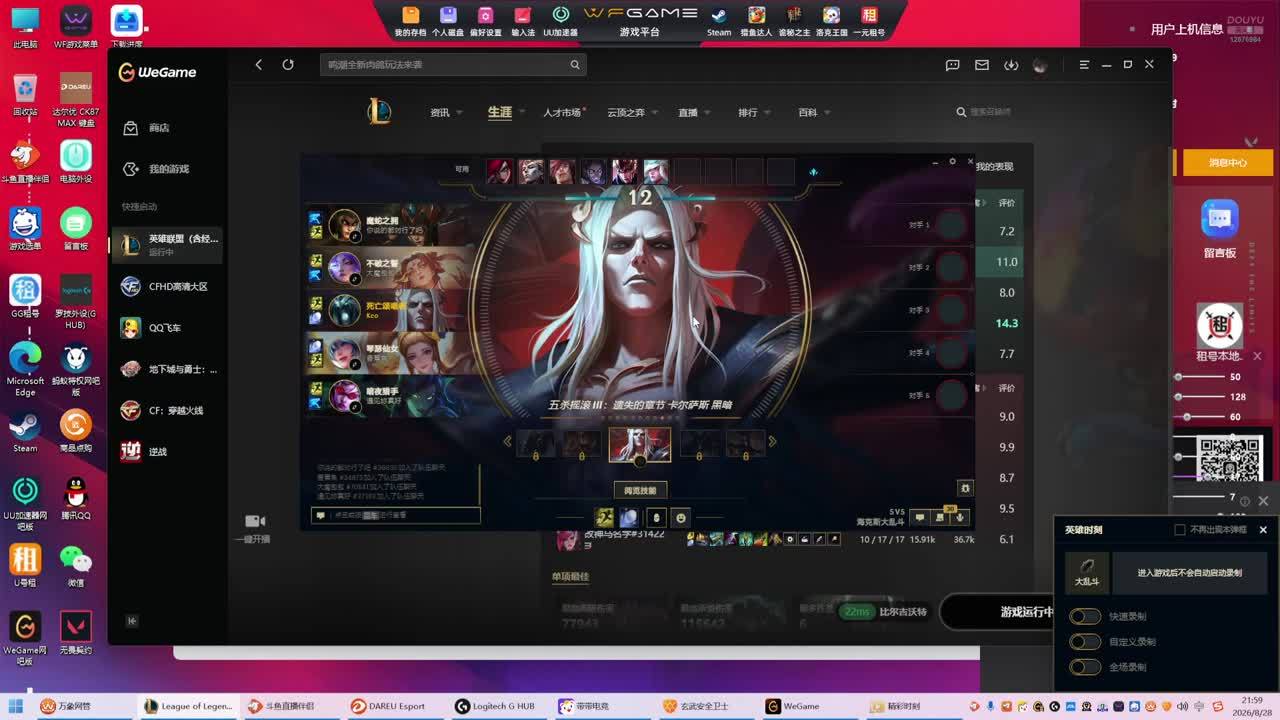
Task: Open the WeGame hamburger menu
Action: click(1084, 64)
